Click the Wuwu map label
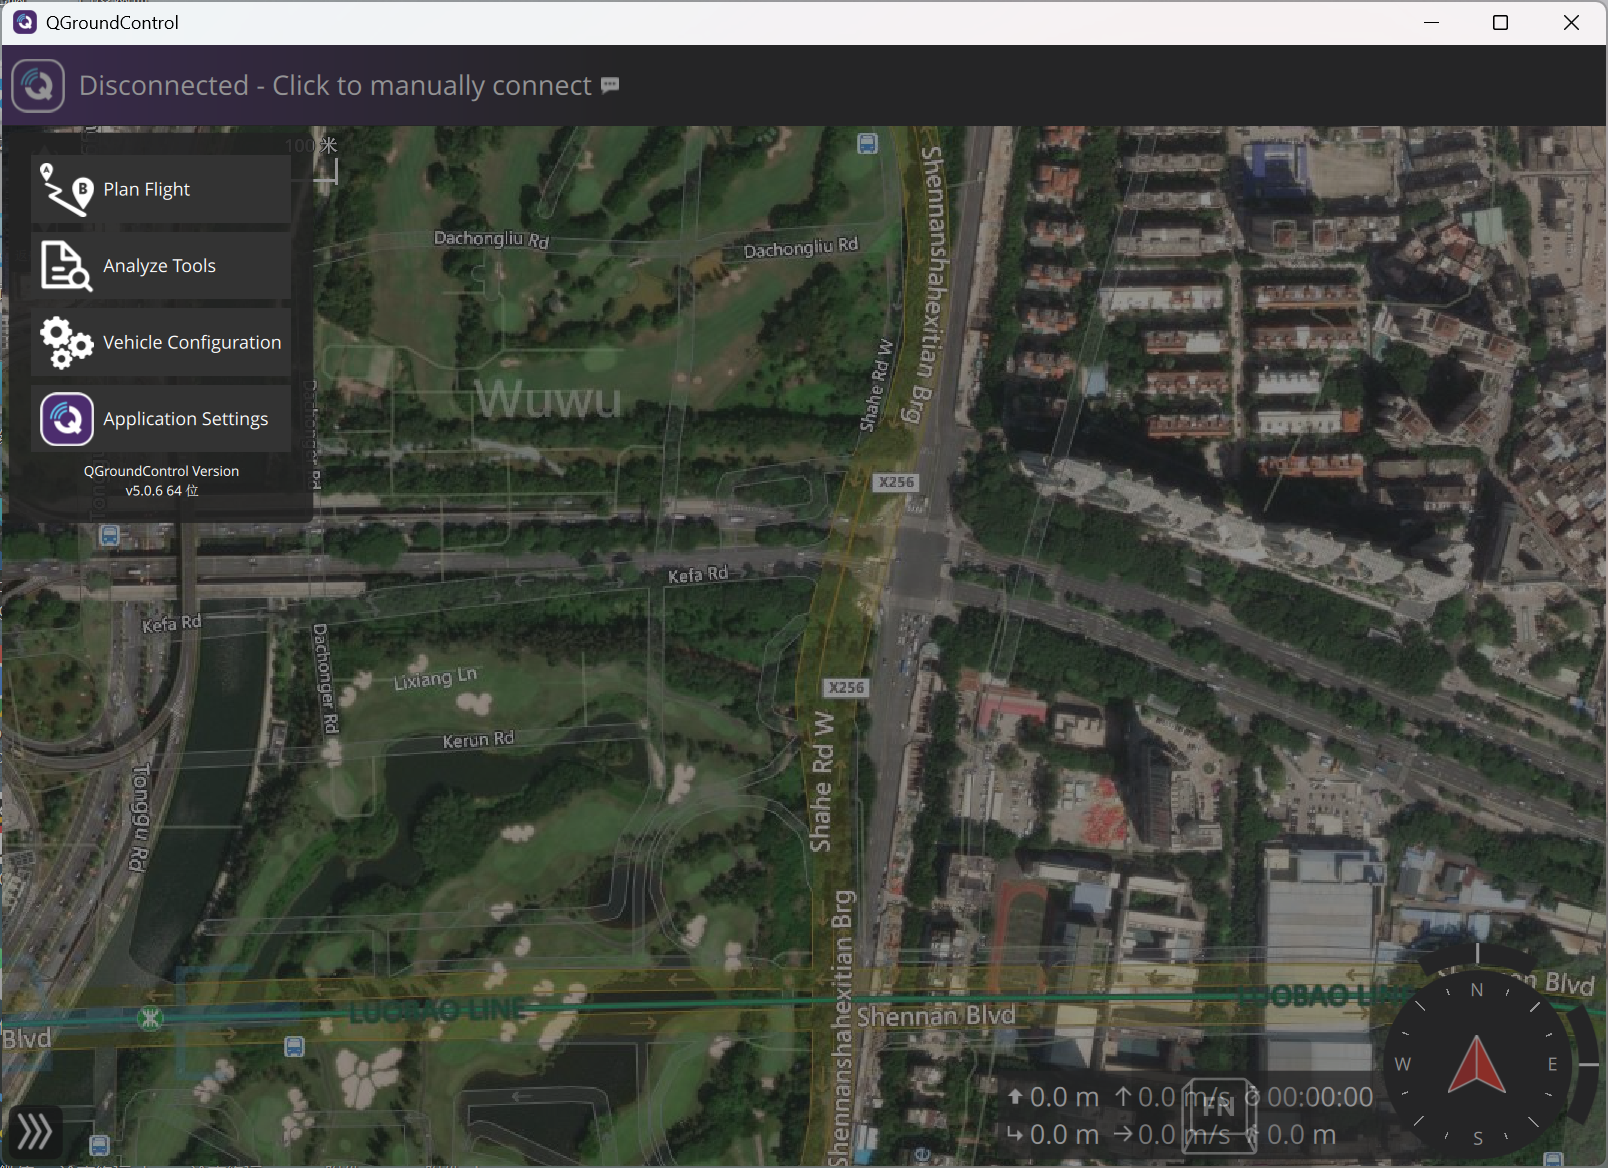This screenshot has height=1168, width=1608. pyautogui.click(x=548, y=400)
